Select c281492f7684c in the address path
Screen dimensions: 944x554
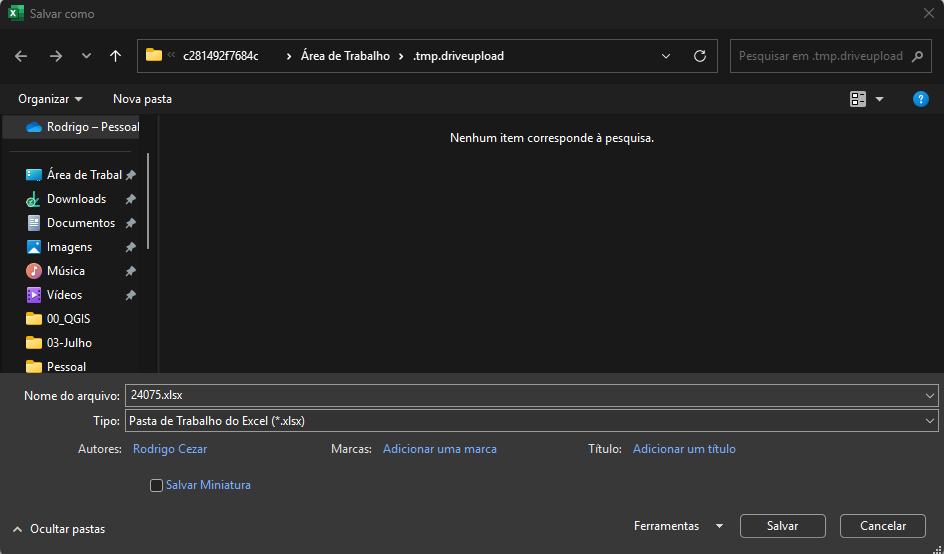point(221,56)
